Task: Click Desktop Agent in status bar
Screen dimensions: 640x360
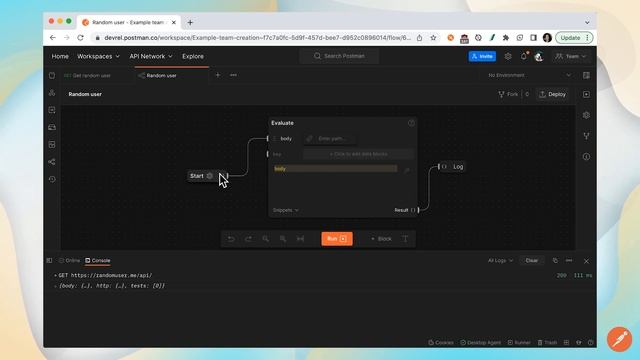Action: tap(480, 342)
